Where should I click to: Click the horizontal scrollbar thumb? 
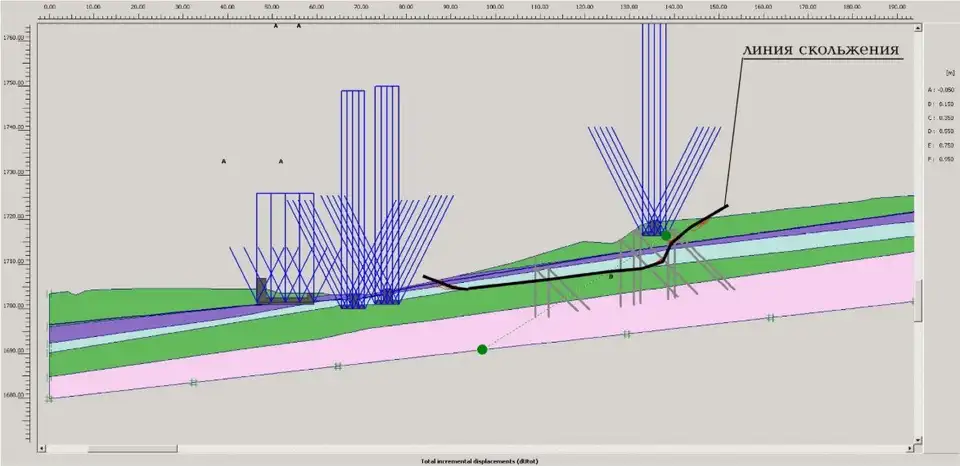[132, 448]
